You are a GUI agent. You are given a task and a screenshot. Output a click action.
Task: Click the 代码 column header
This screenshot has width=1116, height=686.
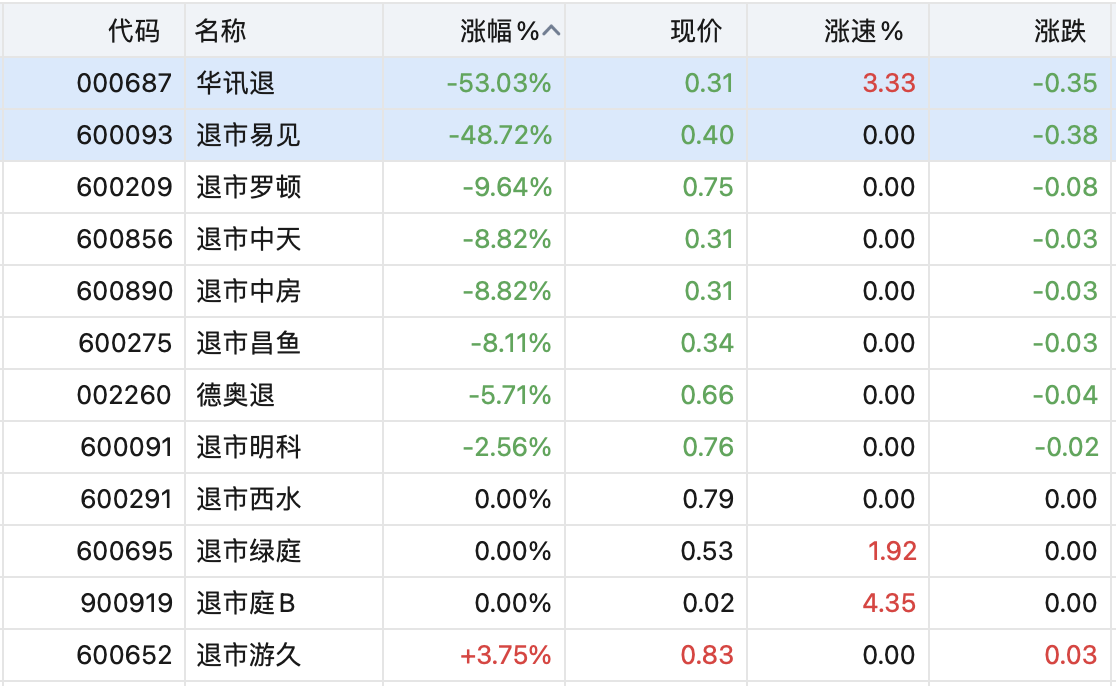134,32
